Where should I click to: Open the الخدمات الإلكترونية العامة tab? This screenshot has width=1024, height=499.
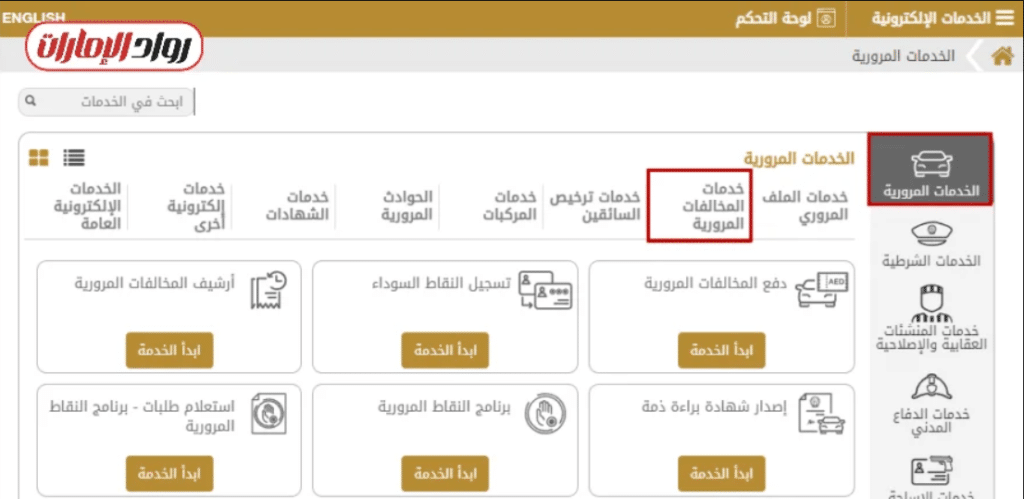[x=86, y=205]
